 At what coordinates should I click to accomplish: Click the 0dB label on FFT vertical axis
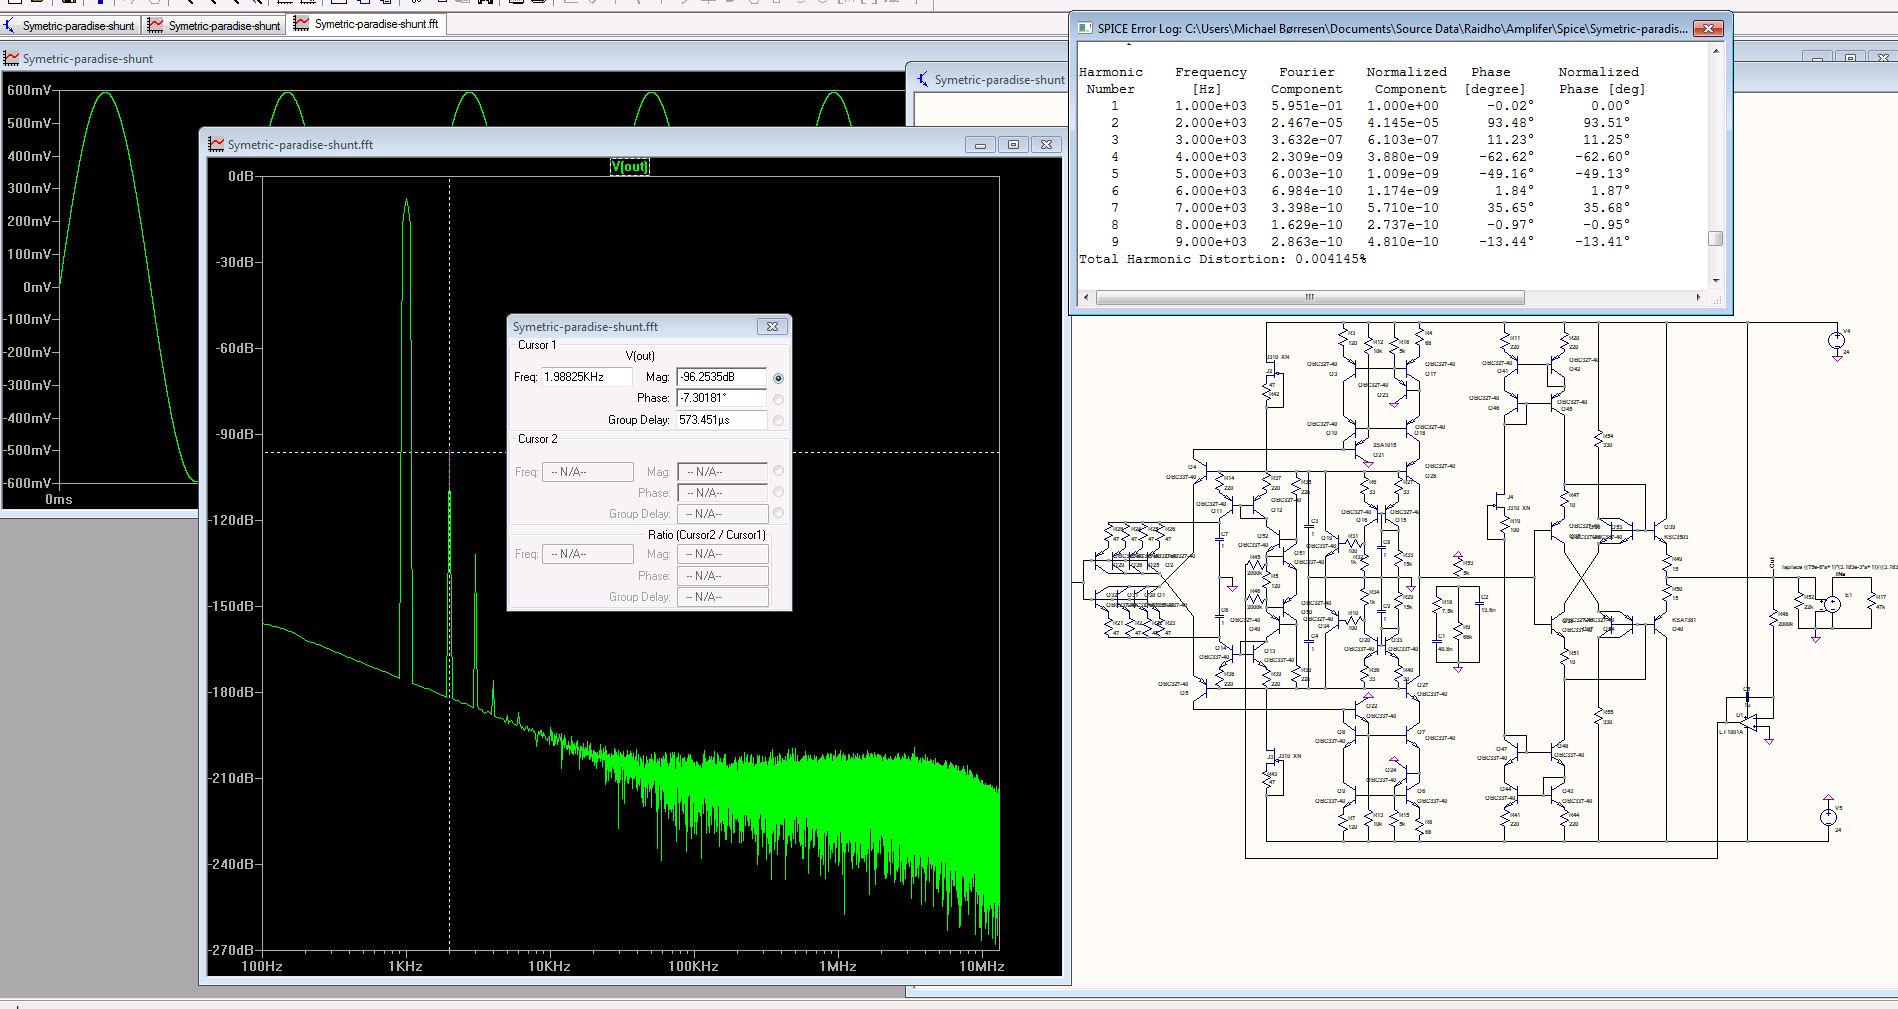(241, 176)
